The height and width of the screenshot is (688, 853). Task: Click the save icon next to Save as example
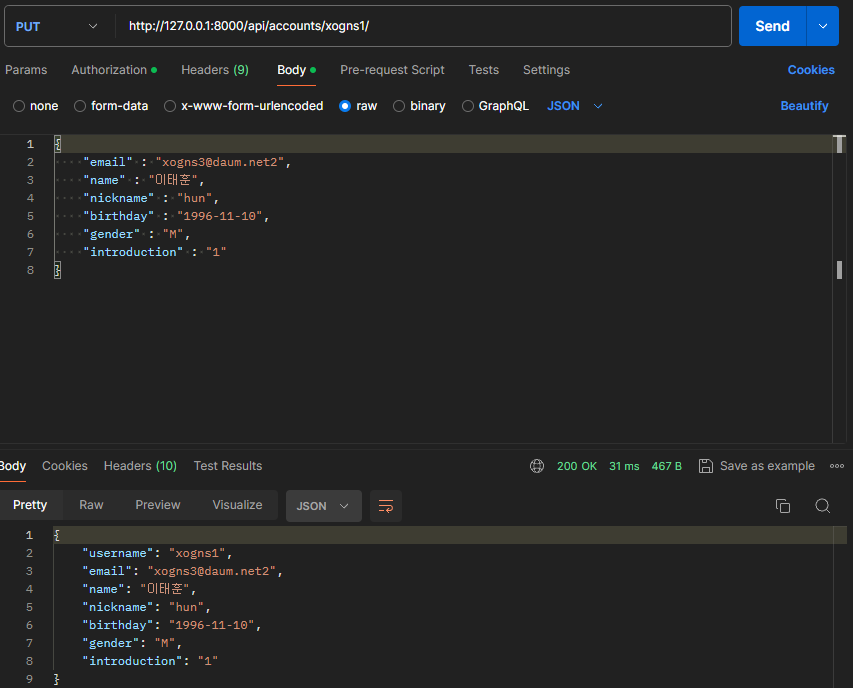click(706, 466)
